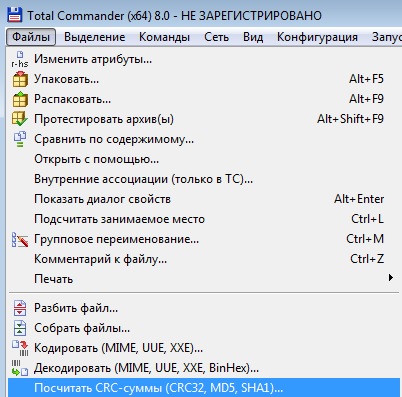Click the decode icon beside Декодировать
Image resolution: width=402 pixels, height=397 pixels.
pyautogui.click(x=20, y=368)
